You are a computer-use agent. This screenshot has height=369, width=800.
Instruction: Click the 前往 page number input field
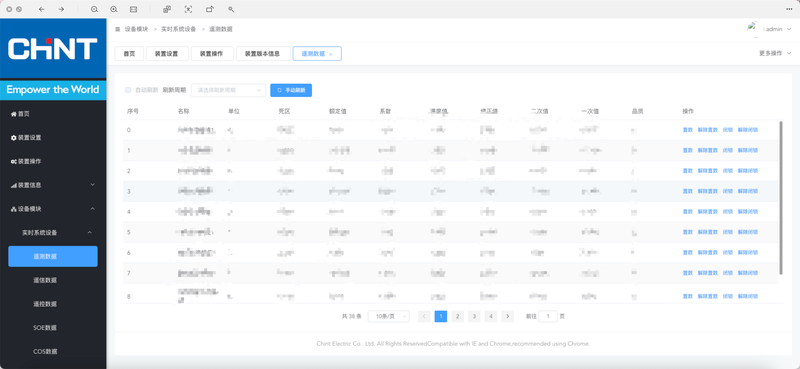(548, 316)
